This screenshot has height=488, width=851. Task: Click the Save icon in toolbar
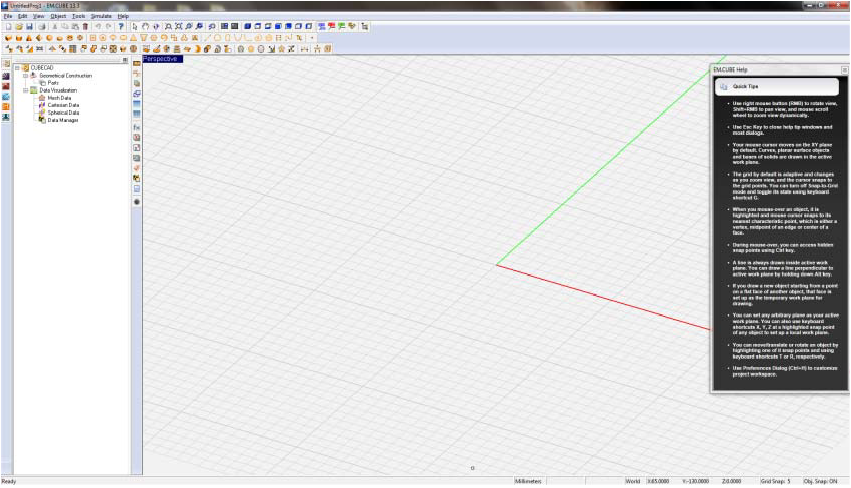coord(27,26)
